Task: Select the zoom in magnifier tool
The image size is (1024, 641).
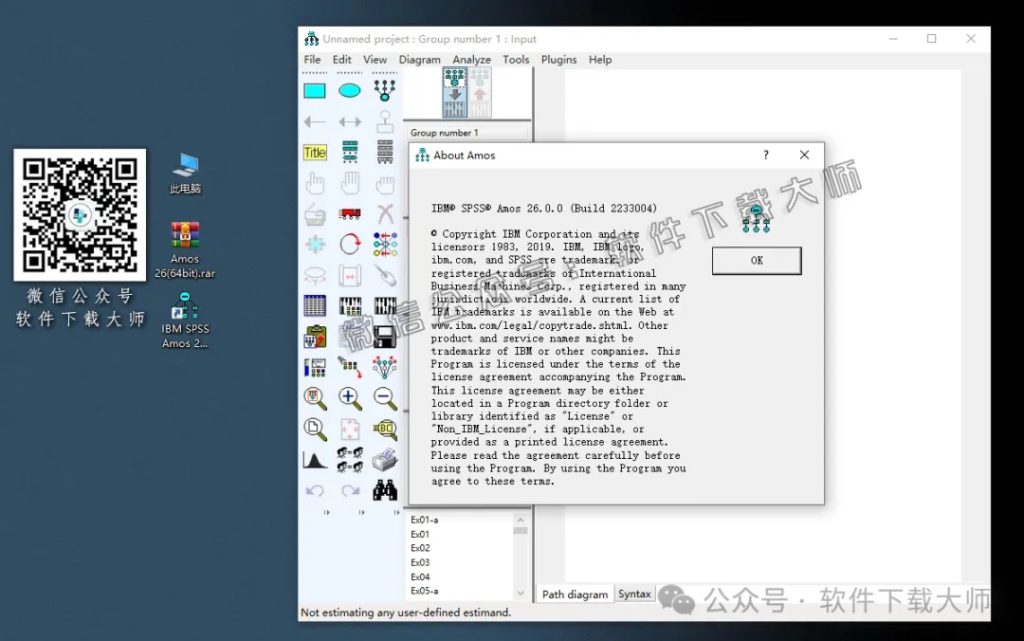Action: pos(349,397)
